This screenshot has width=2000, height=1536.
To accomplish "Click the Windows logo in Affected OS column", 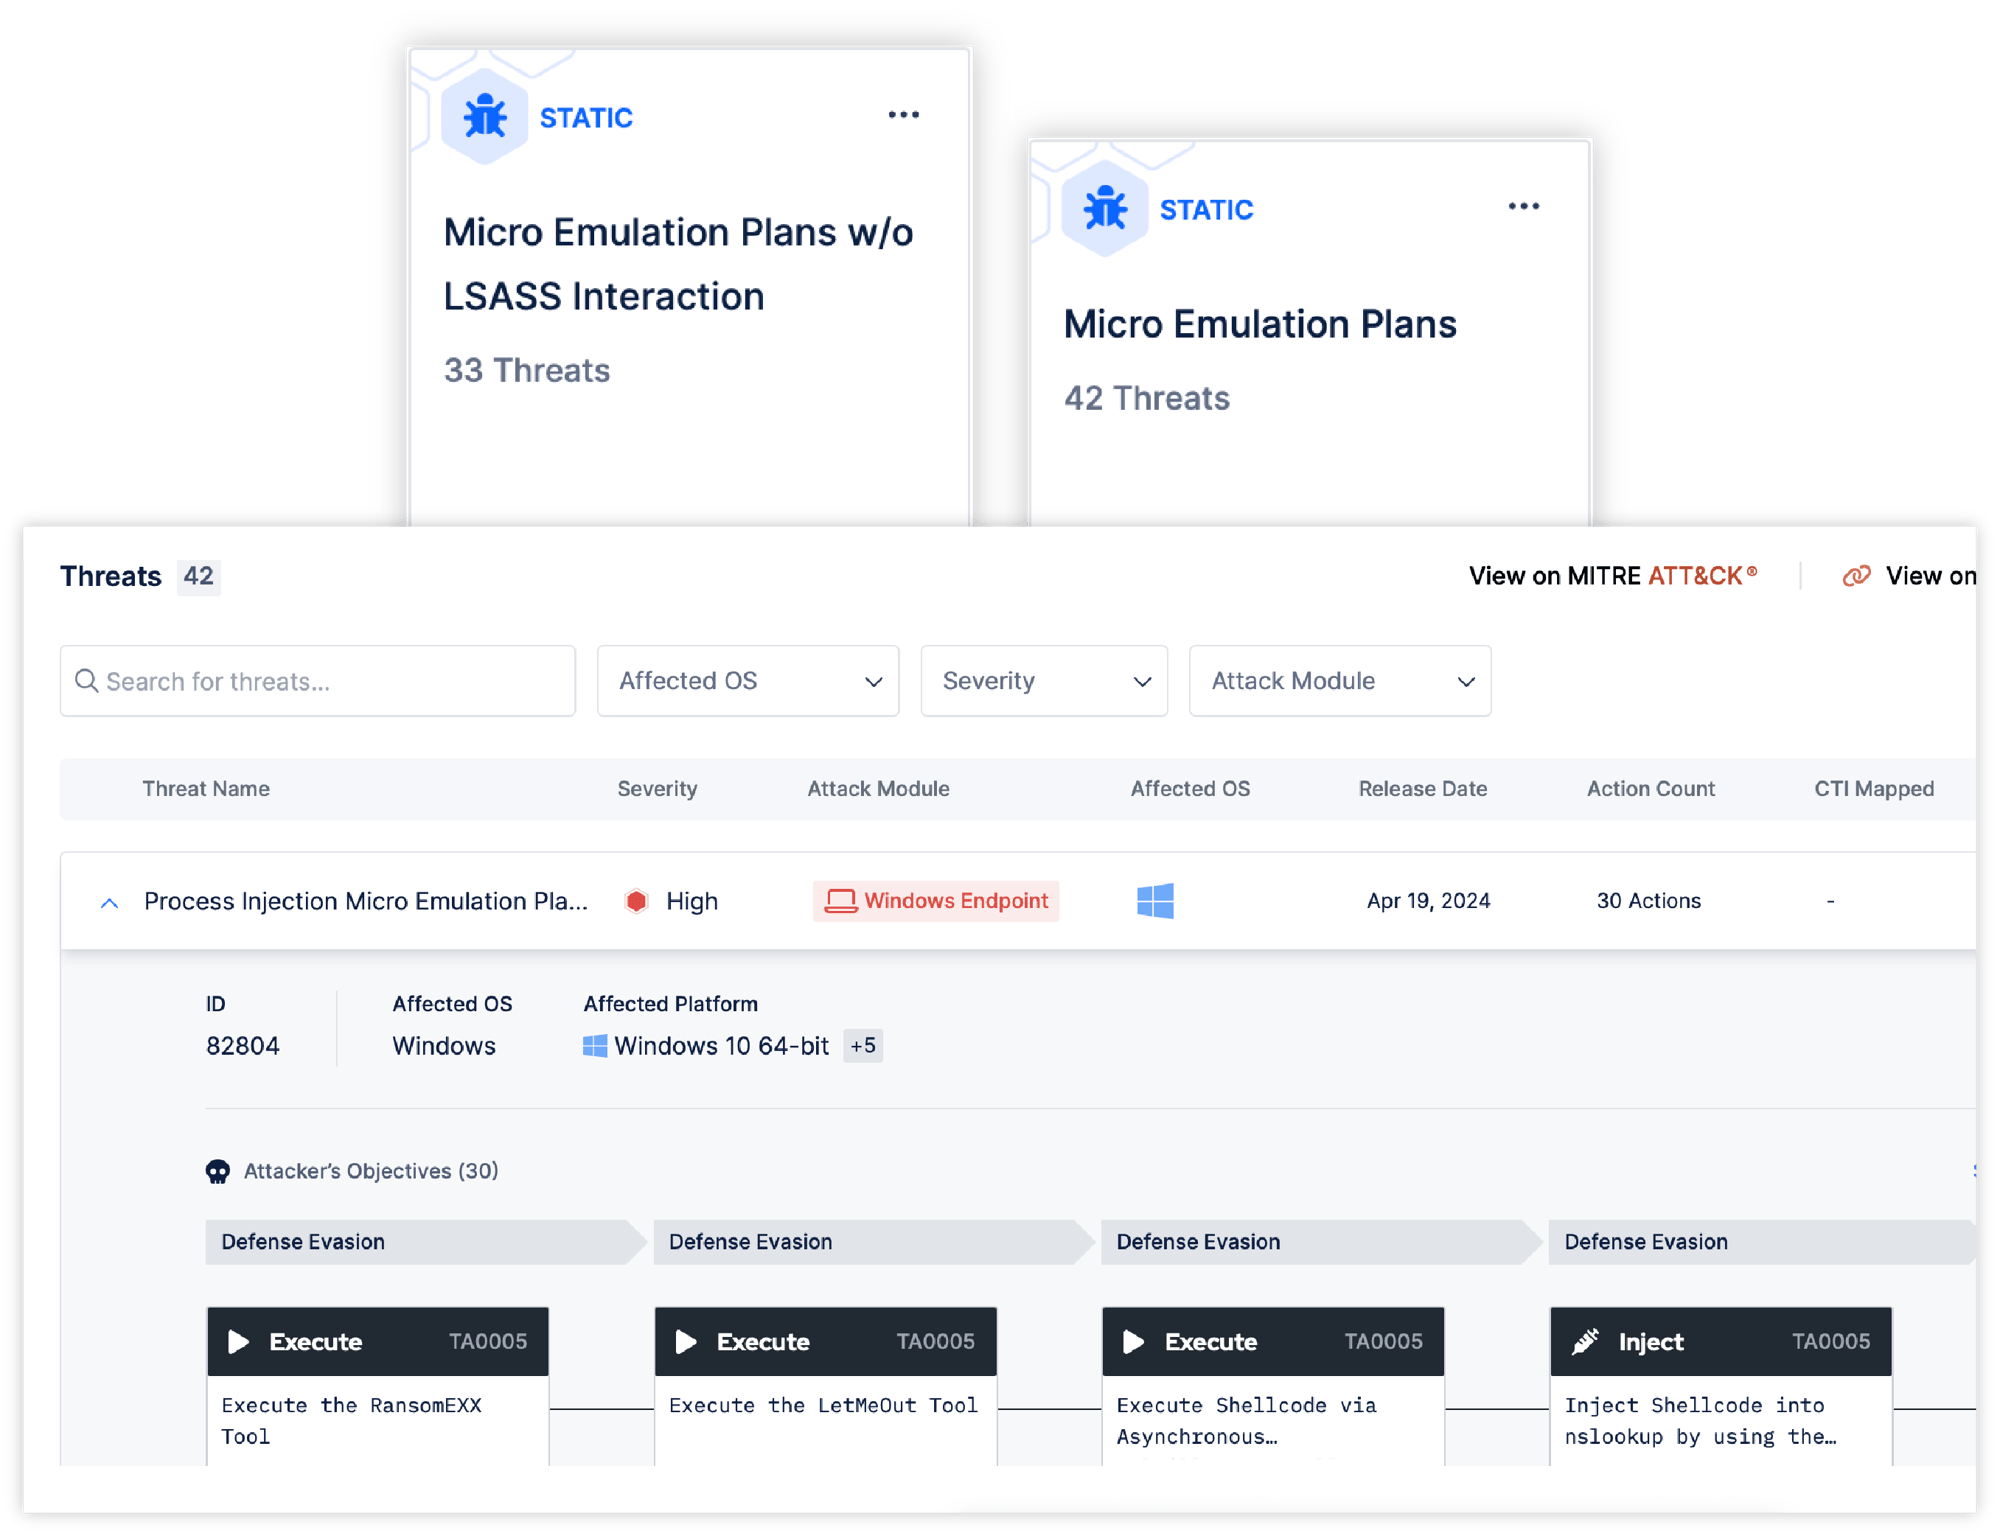I will pyautogui.click(x=1155, y=901).
